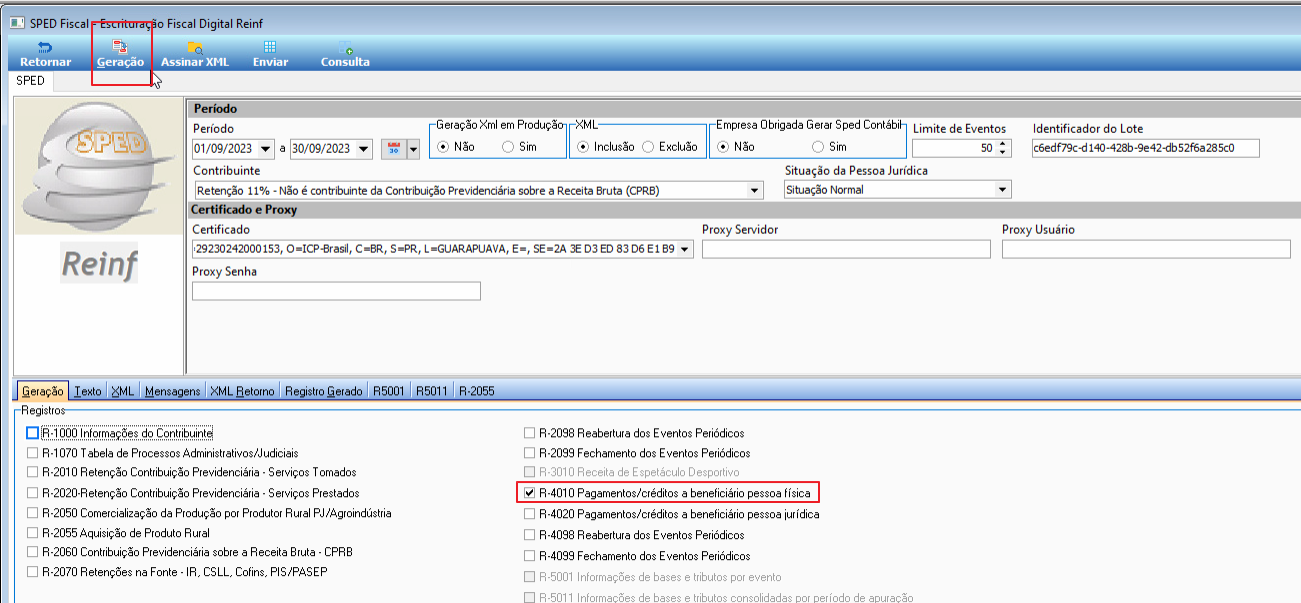Uncheck R-4010 Pagamentos a beneficiário pessoa física
The image size is (1301, 603).
tap(529, 493)
